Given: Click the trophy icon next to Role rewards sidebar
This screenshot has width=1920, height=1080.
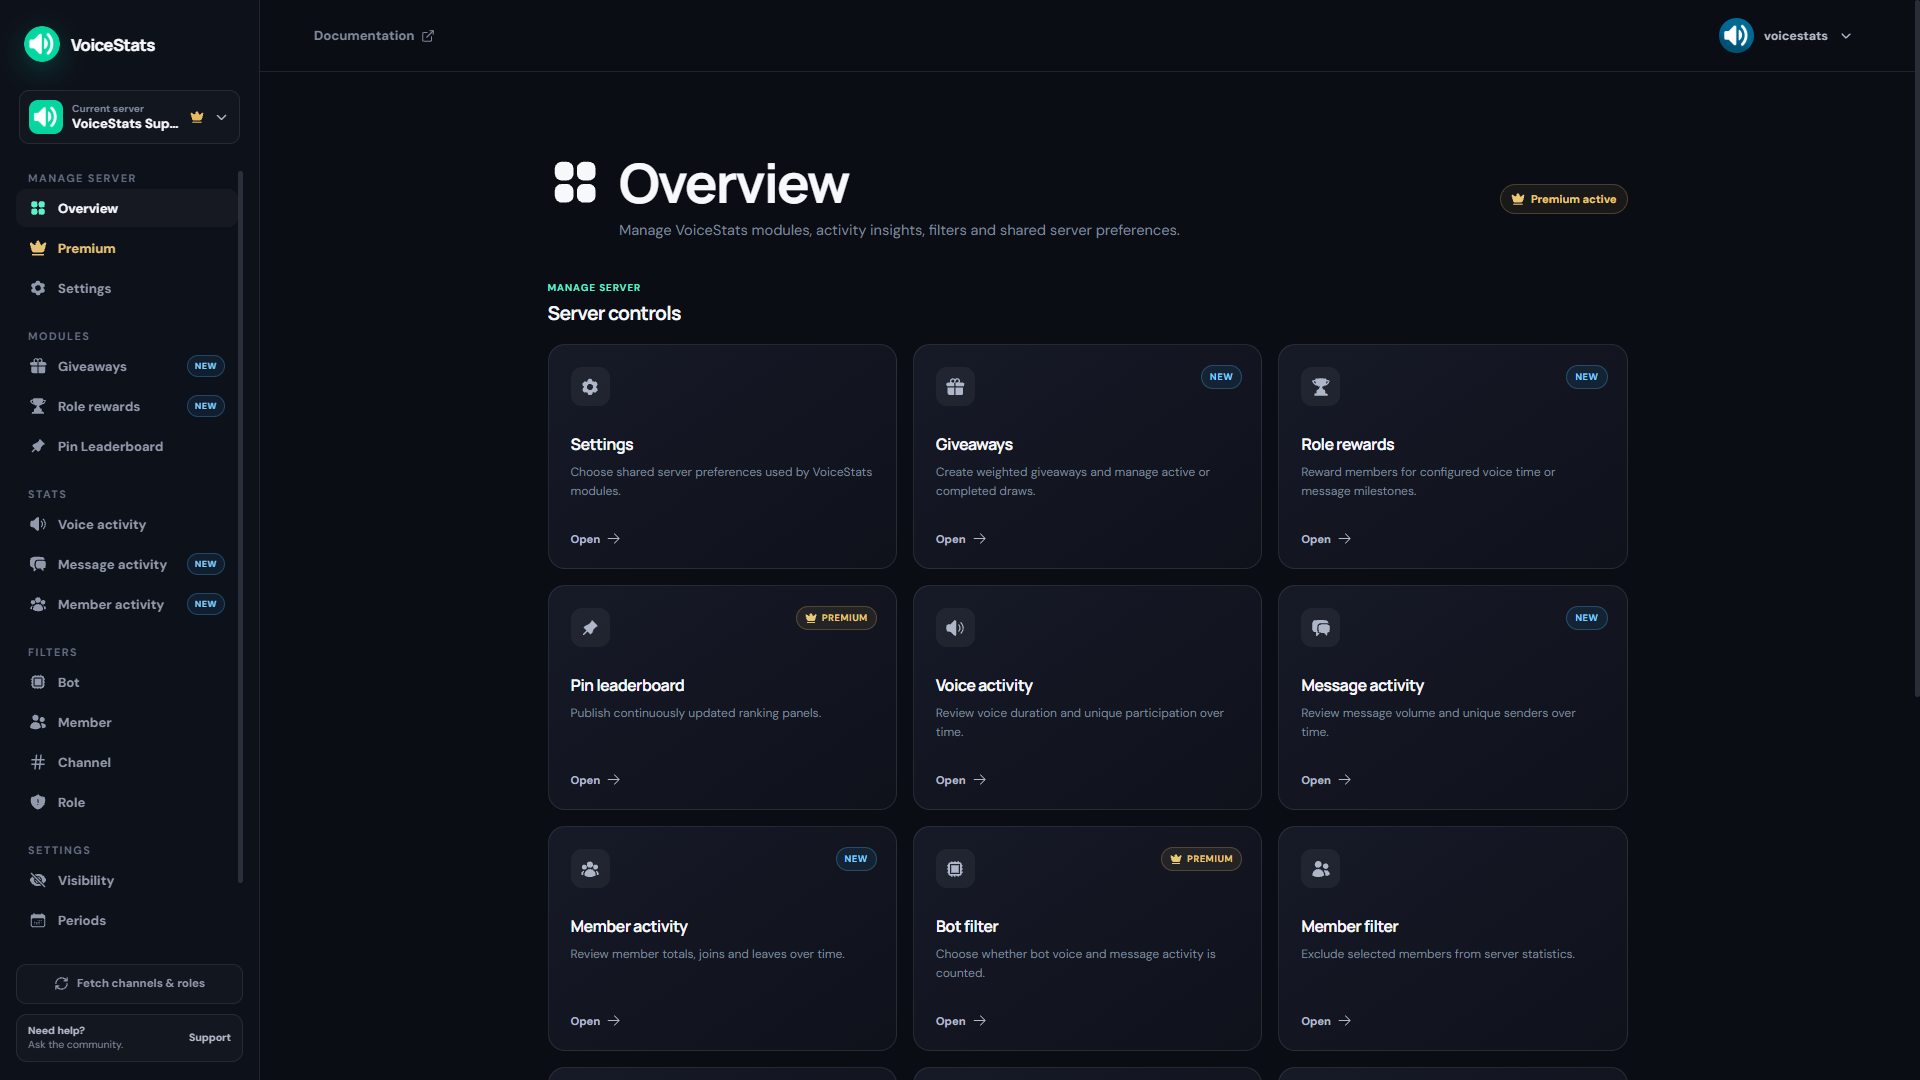Looking at the screenshot, I should 38,406.
